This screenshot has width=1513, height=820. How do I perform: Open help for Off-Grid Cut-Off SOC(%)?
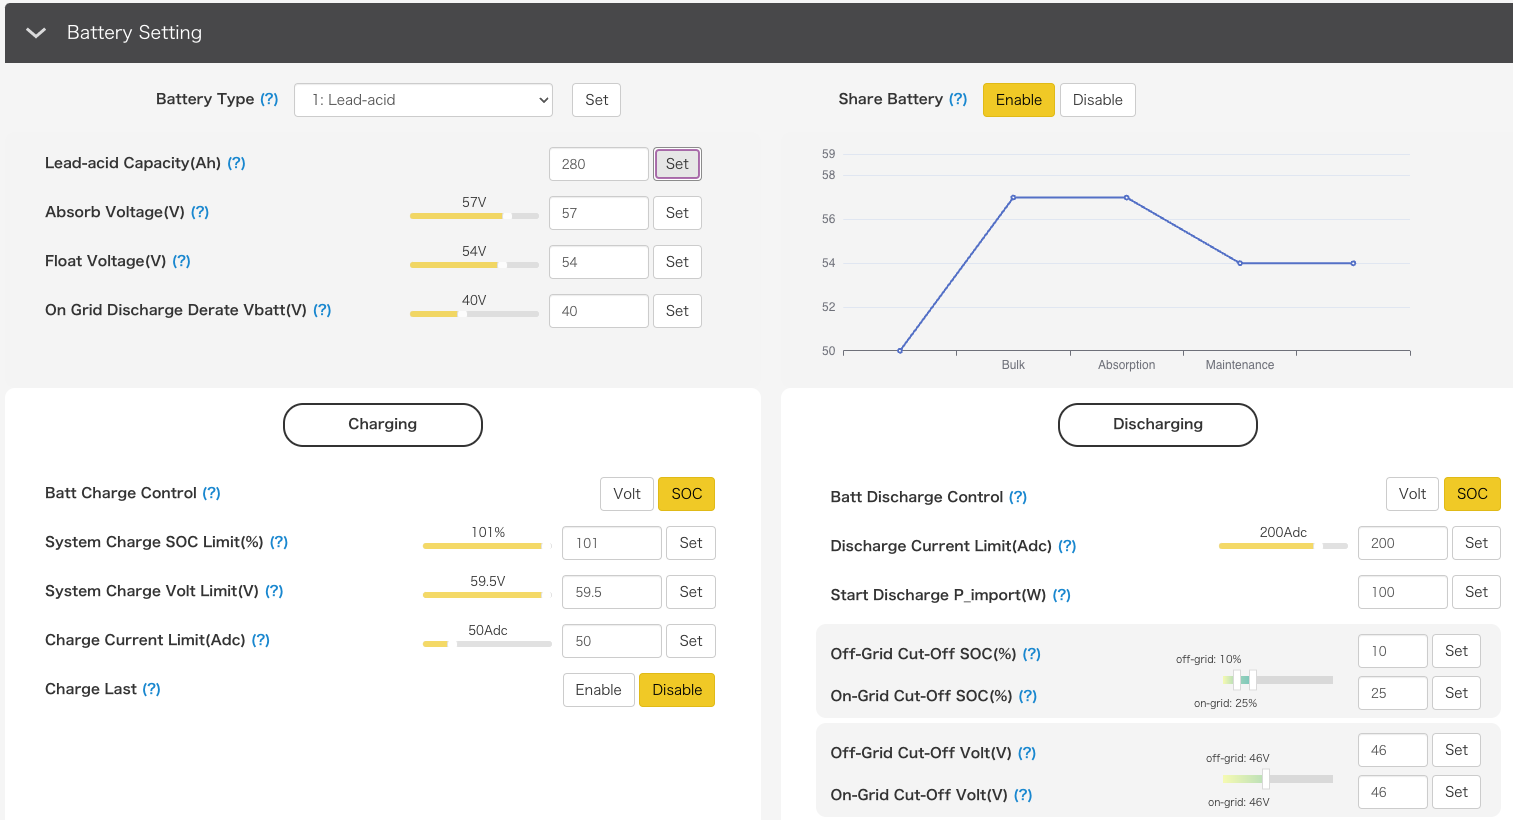click(1031, 654)
